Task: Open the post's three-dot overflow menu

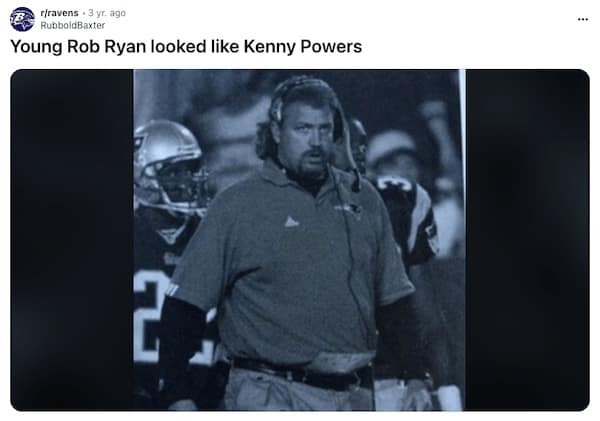Action: point(583,19)
